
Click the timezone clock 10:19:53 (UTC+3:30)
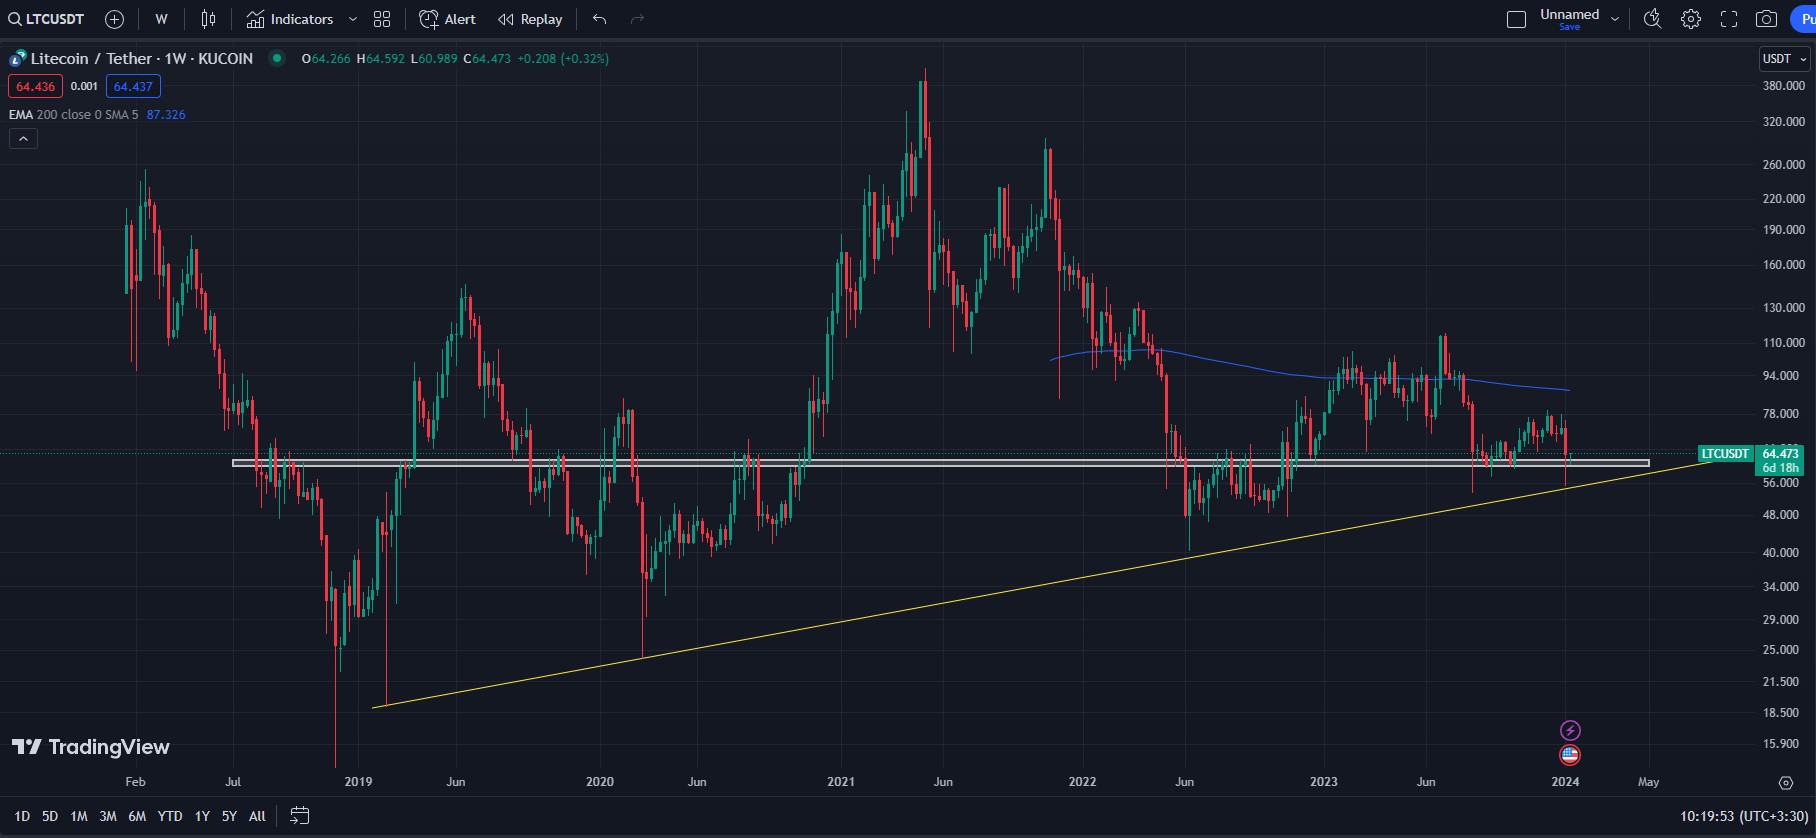pos(1744,816)
